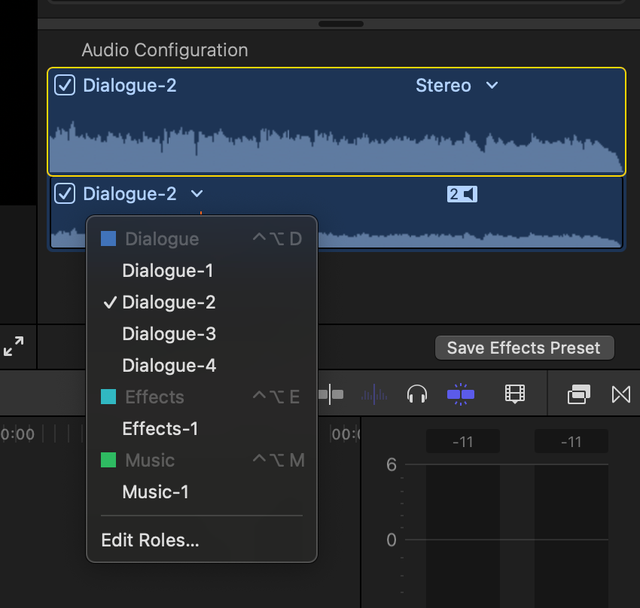Viewport: 640px width, 608px height.
Task: Click the blue Dialogue role heading
Action: (202, 239)
